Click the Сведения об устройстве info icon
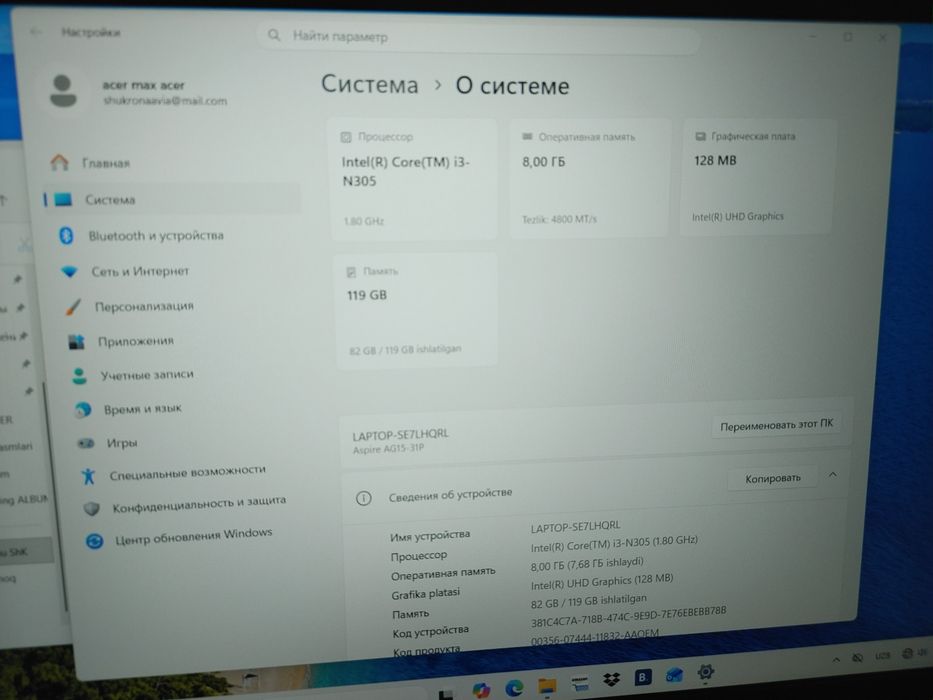The width and height of the screenshot is (933, 700). [363, 498]
